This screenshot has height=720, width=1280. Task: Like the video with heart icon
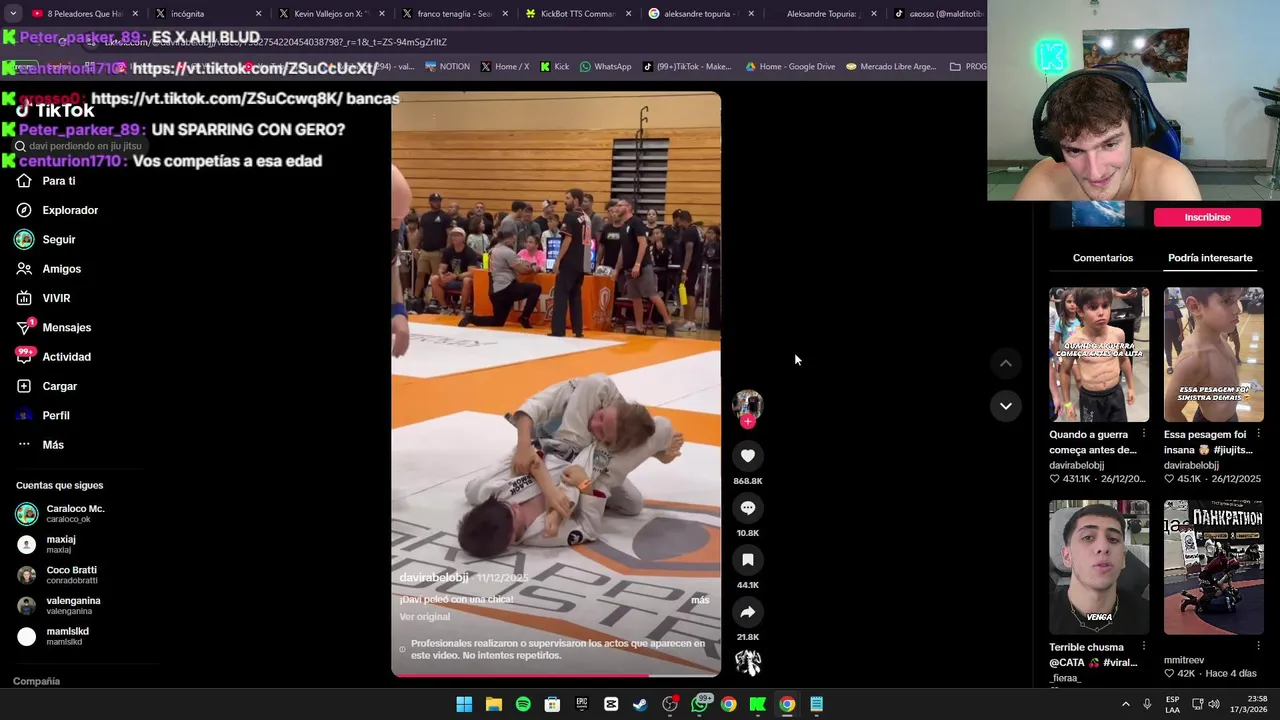point(747,456)
